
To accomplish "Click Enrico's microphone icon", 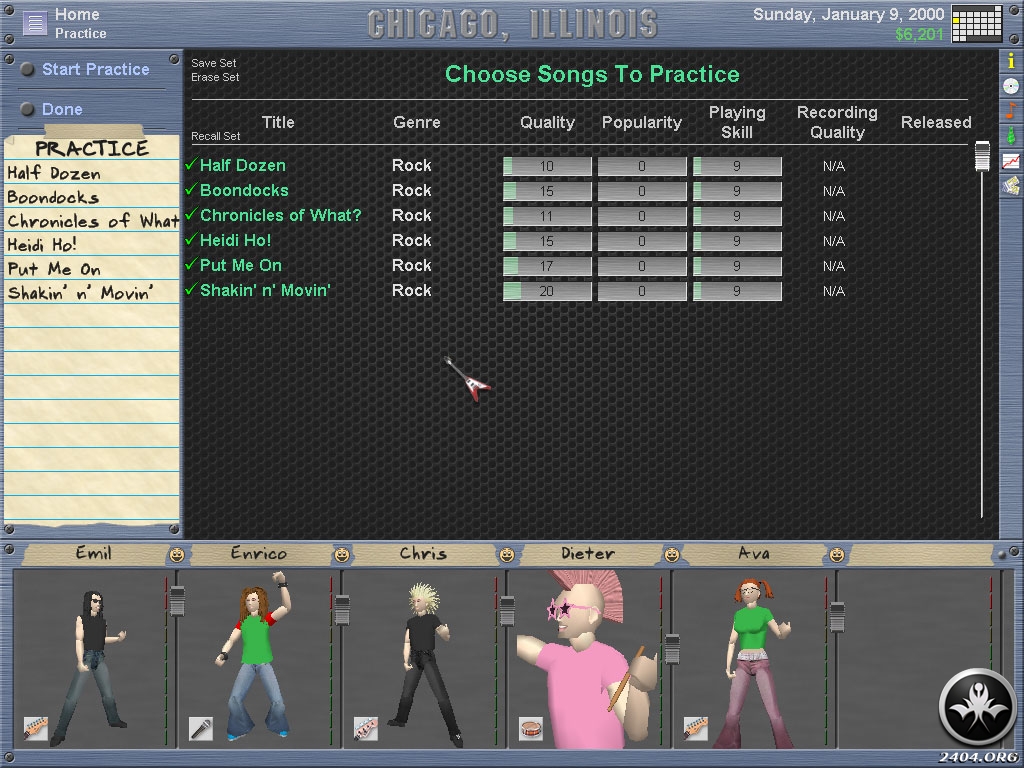I will [200, 728].
